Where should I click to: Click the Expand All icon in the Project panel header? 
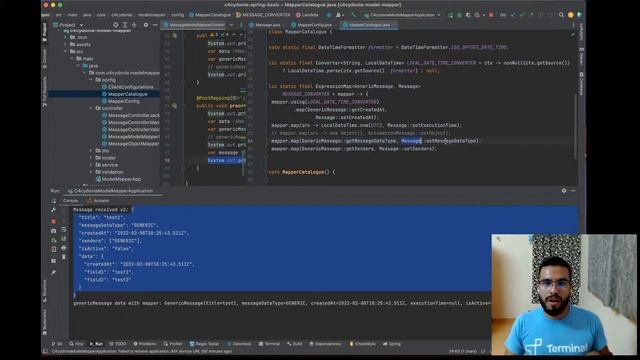125,25
